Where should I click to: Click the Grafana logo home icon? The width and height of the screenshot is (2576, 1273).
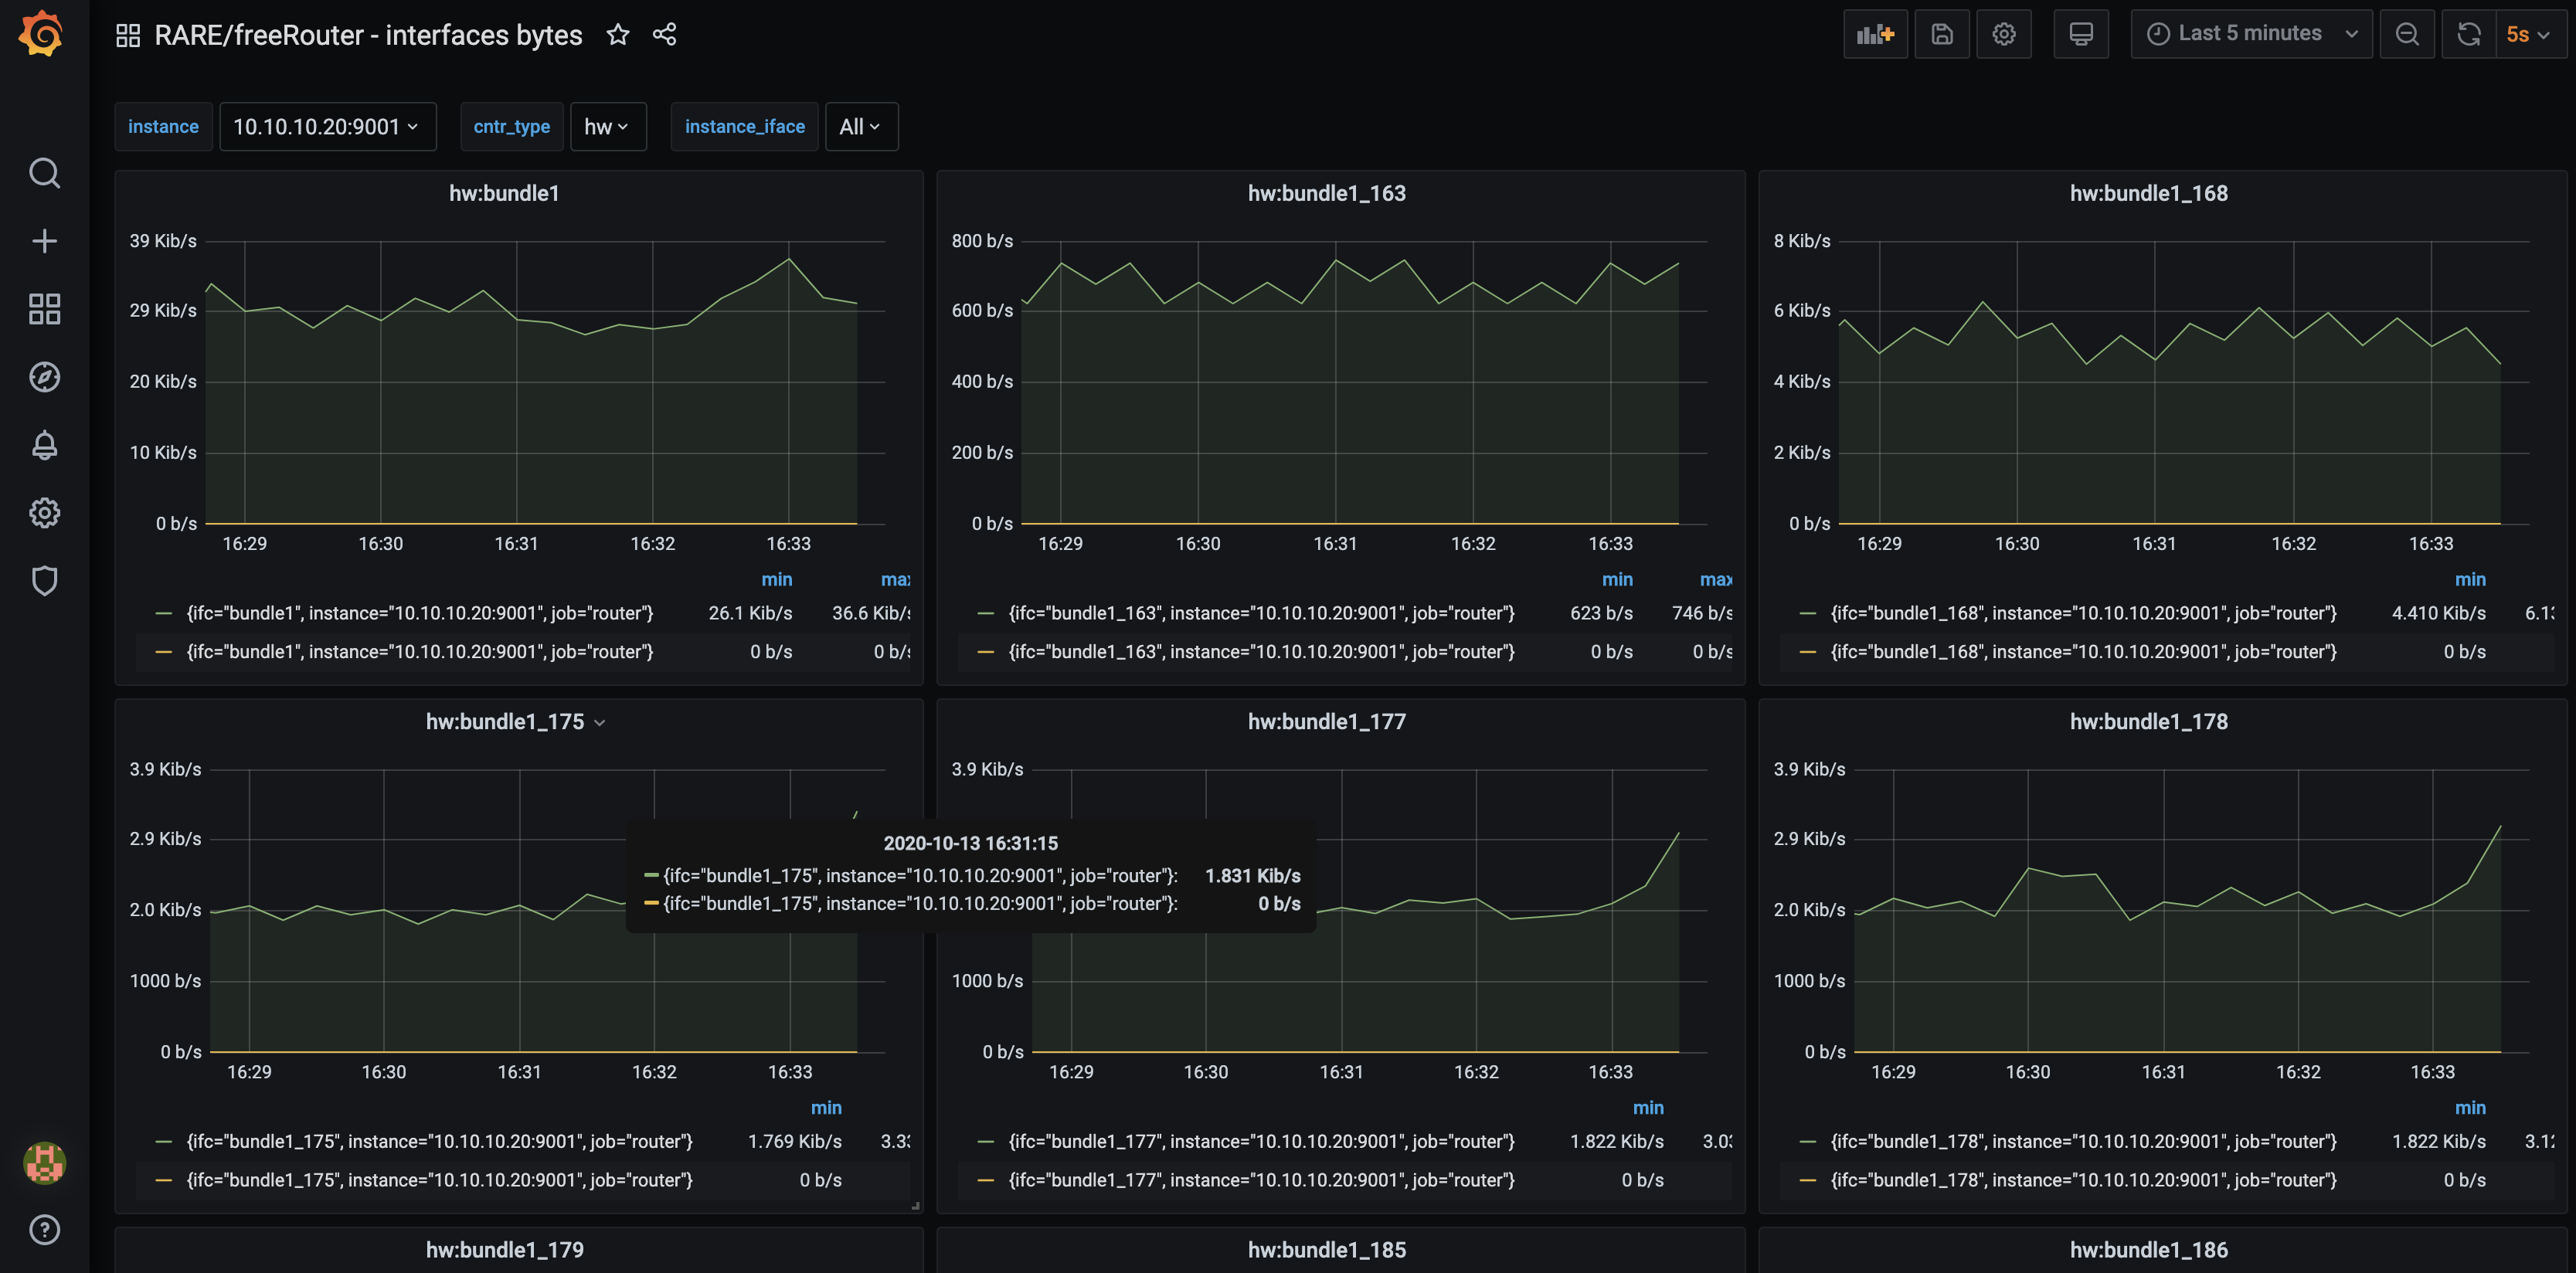pyautogui.click(x=42, y=34)
